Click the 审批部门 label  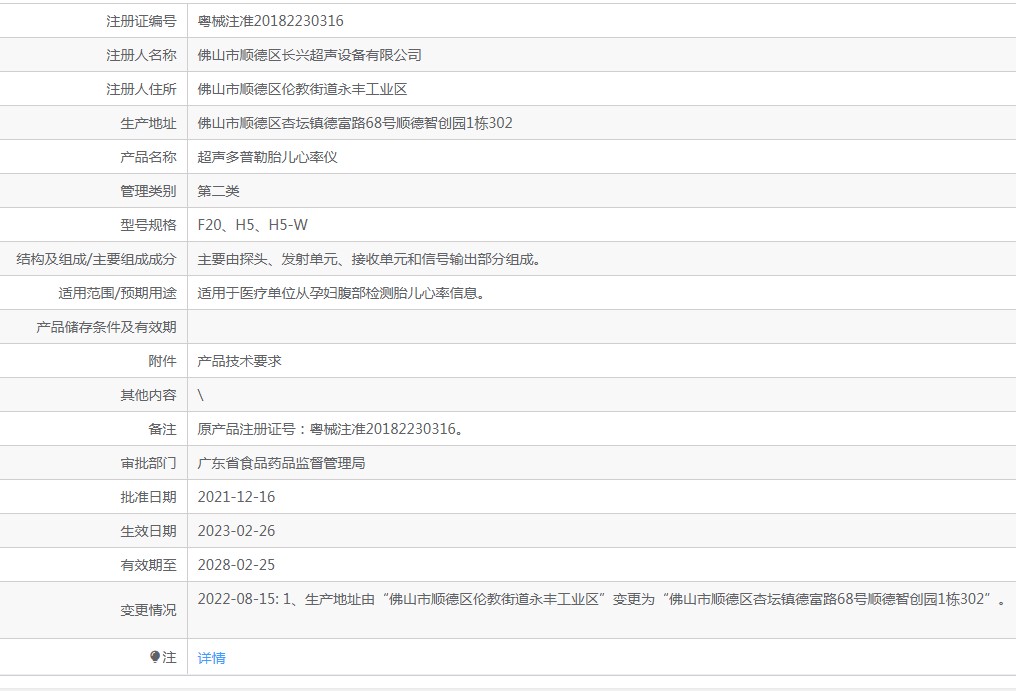[148, 463]
